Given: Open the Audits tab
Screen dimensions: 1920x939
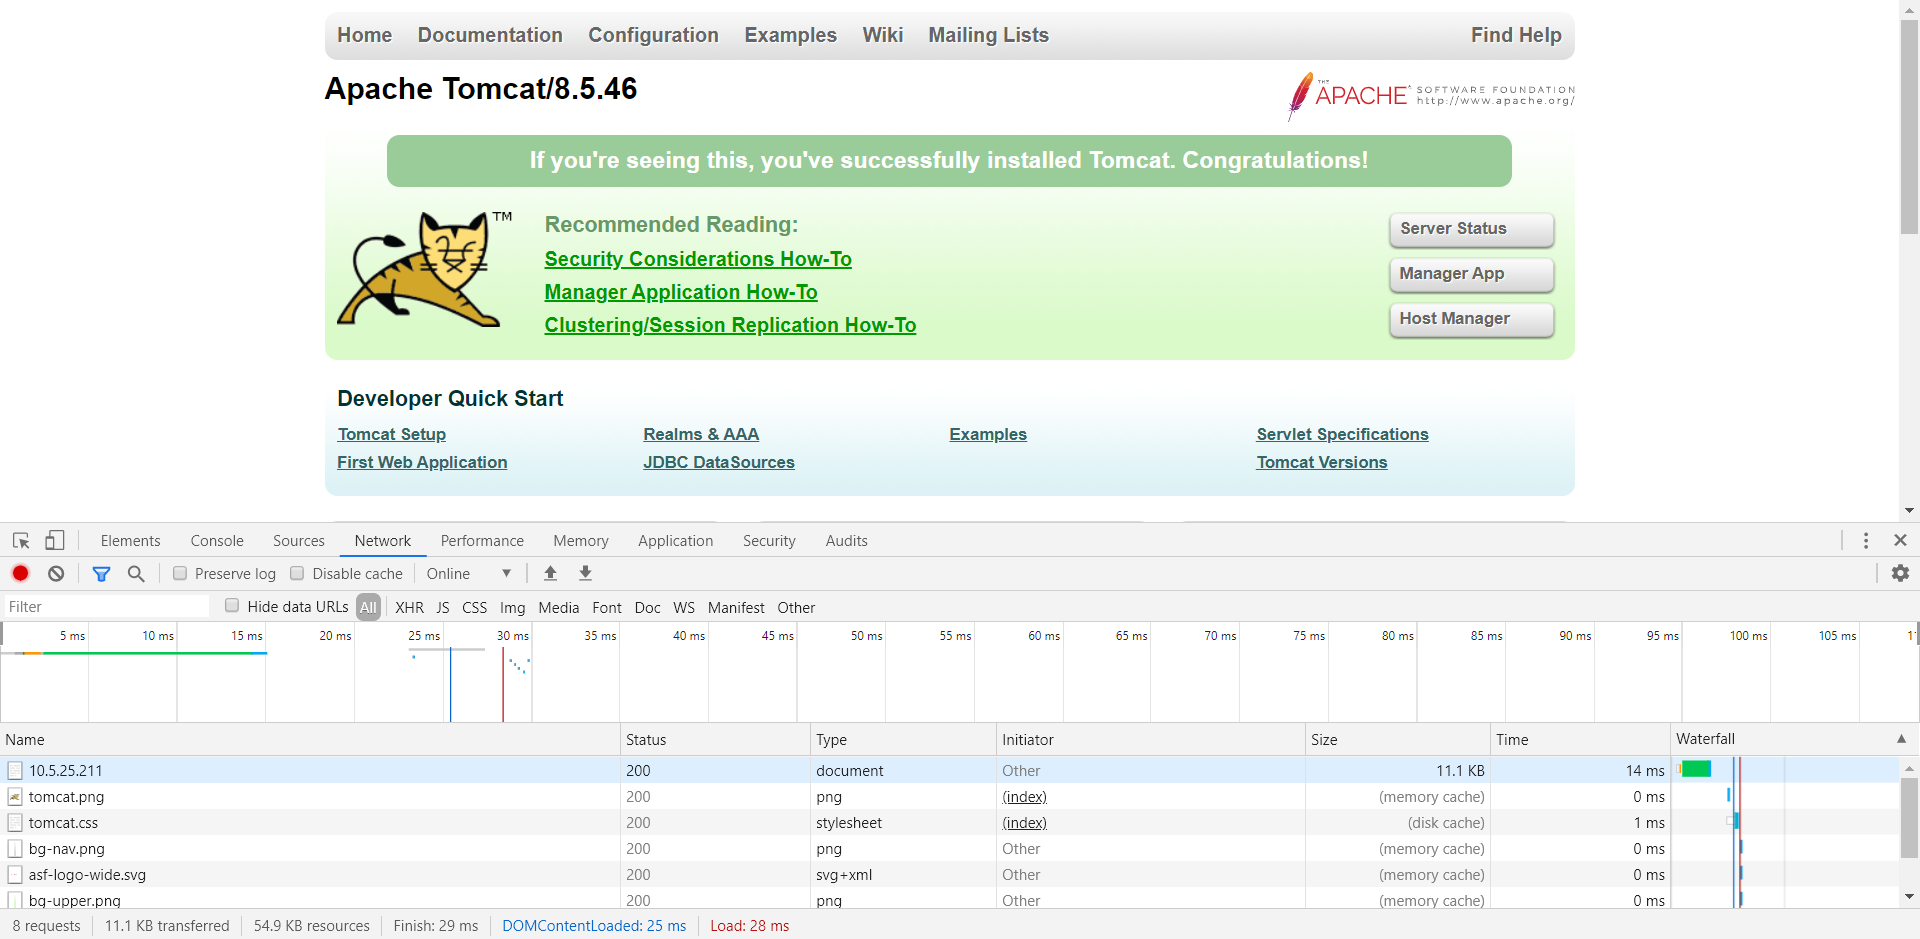Looking at the screenshot, I should click(846, 541).
